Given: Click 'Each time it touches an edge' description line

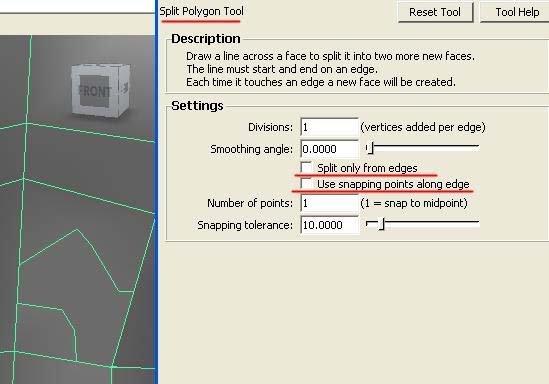Looking at the screenshot, I should pyautogui.click(x=321, y=82).
